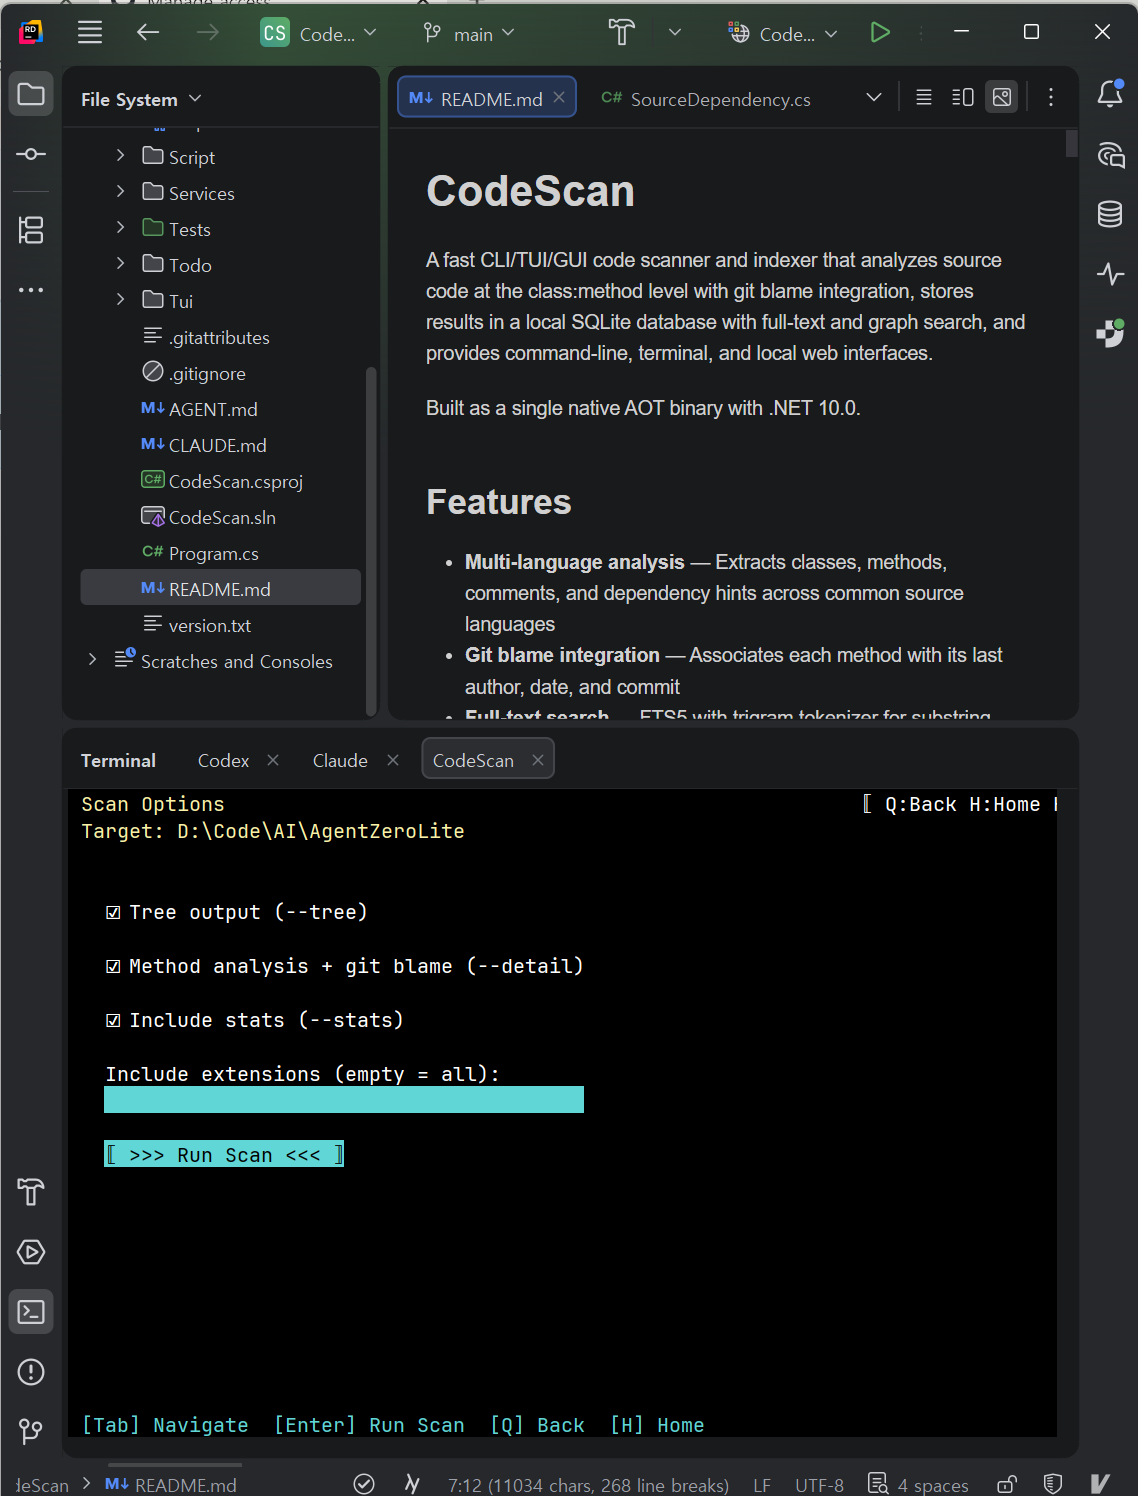Open the Database tool window
Screen dimensions: 1138x1496
click(1110, 214)
